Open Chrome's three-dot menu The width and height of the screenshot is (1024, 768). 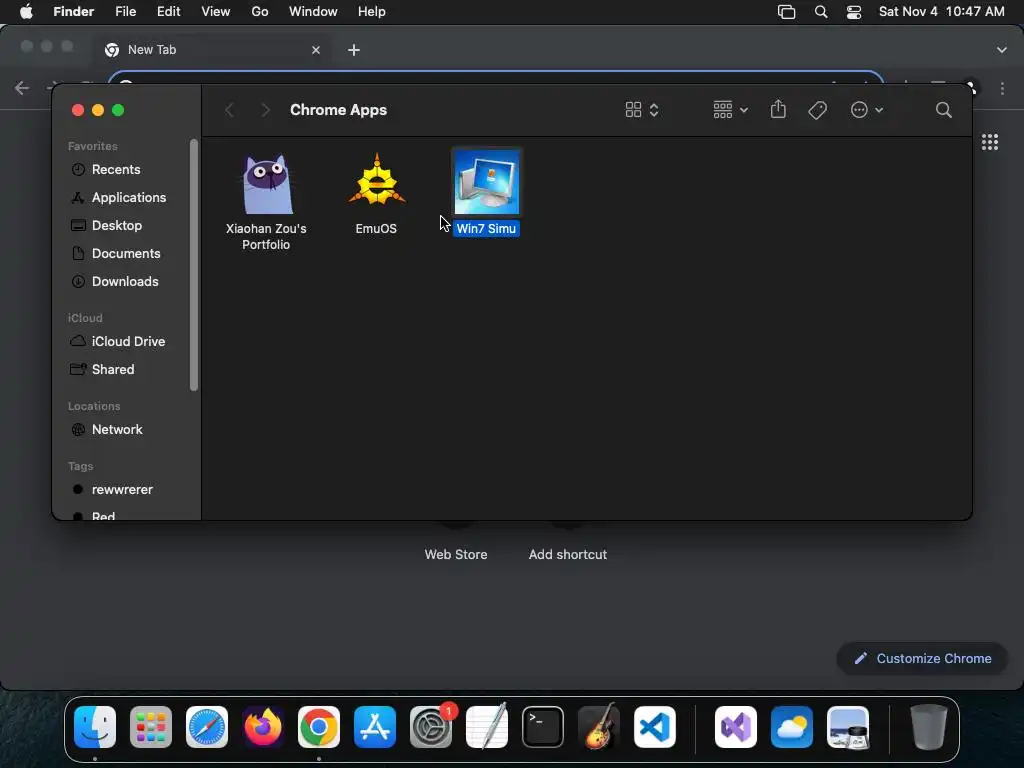(1002, 88)
